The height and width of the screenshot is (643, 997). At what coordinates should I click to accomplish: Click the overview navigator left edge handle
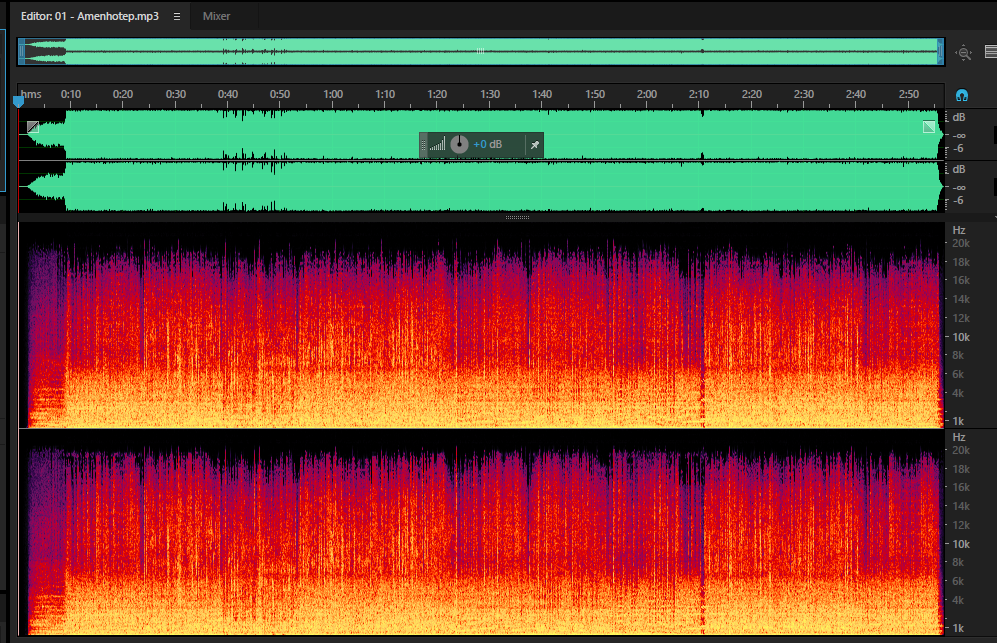[21, 52]
